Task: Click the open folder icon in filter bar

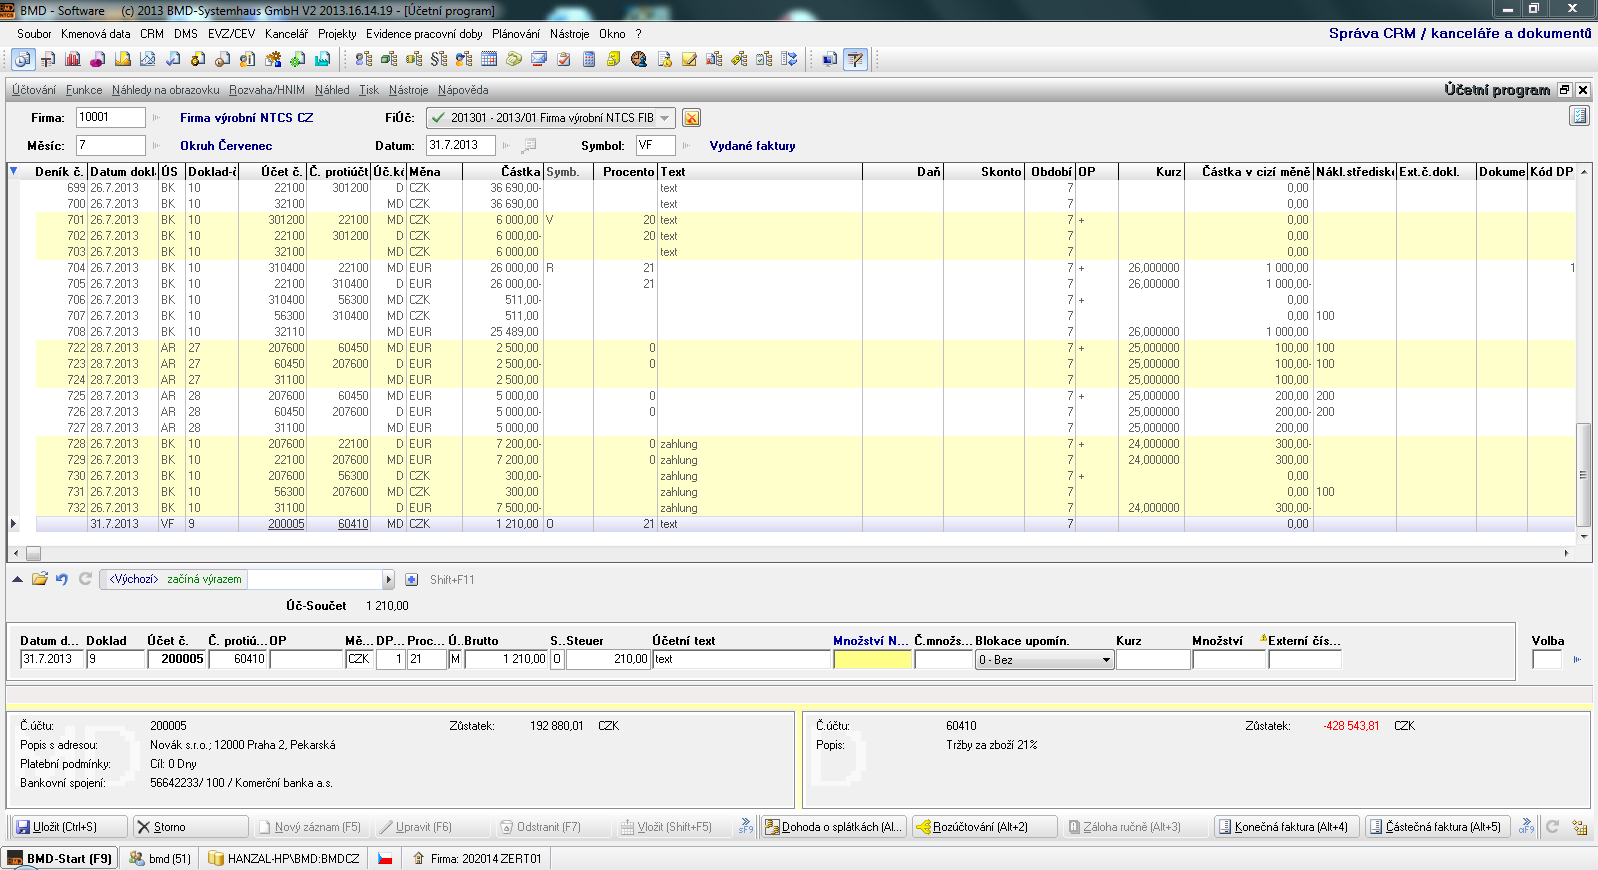Action: point(40,579)
